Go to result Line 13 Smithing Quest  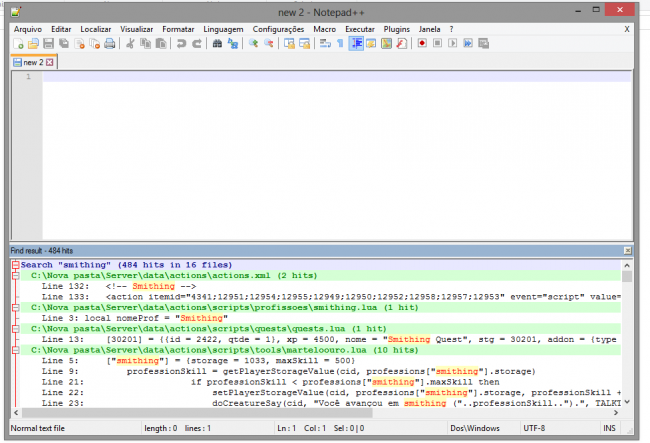pos(329,339)
